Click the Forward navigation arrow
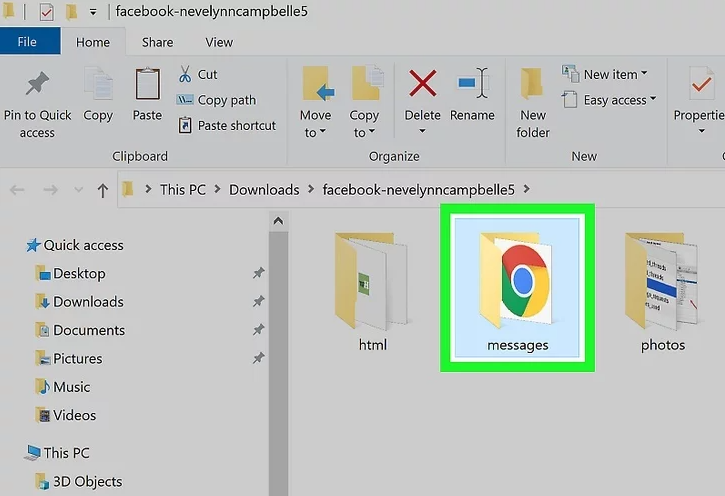The image size is (725, 496). click(50, 190)
